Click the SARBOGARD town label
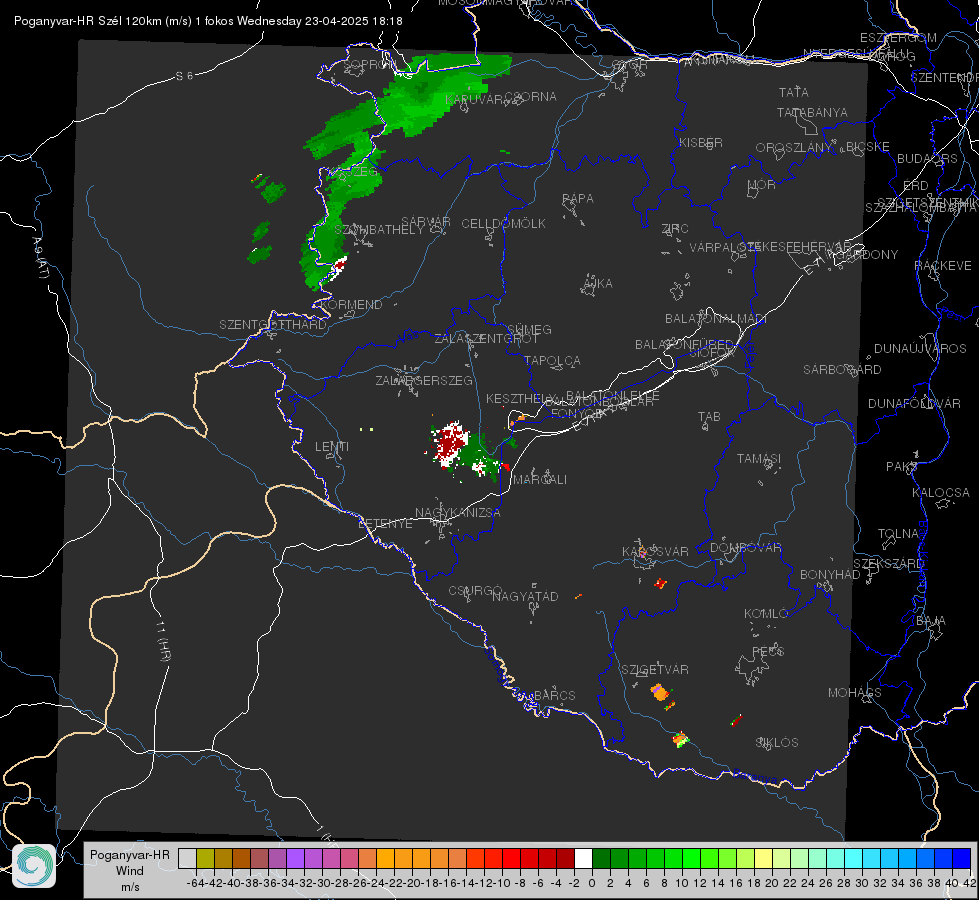979x900 pixels. pyautogui.click(x=842, y=370)
